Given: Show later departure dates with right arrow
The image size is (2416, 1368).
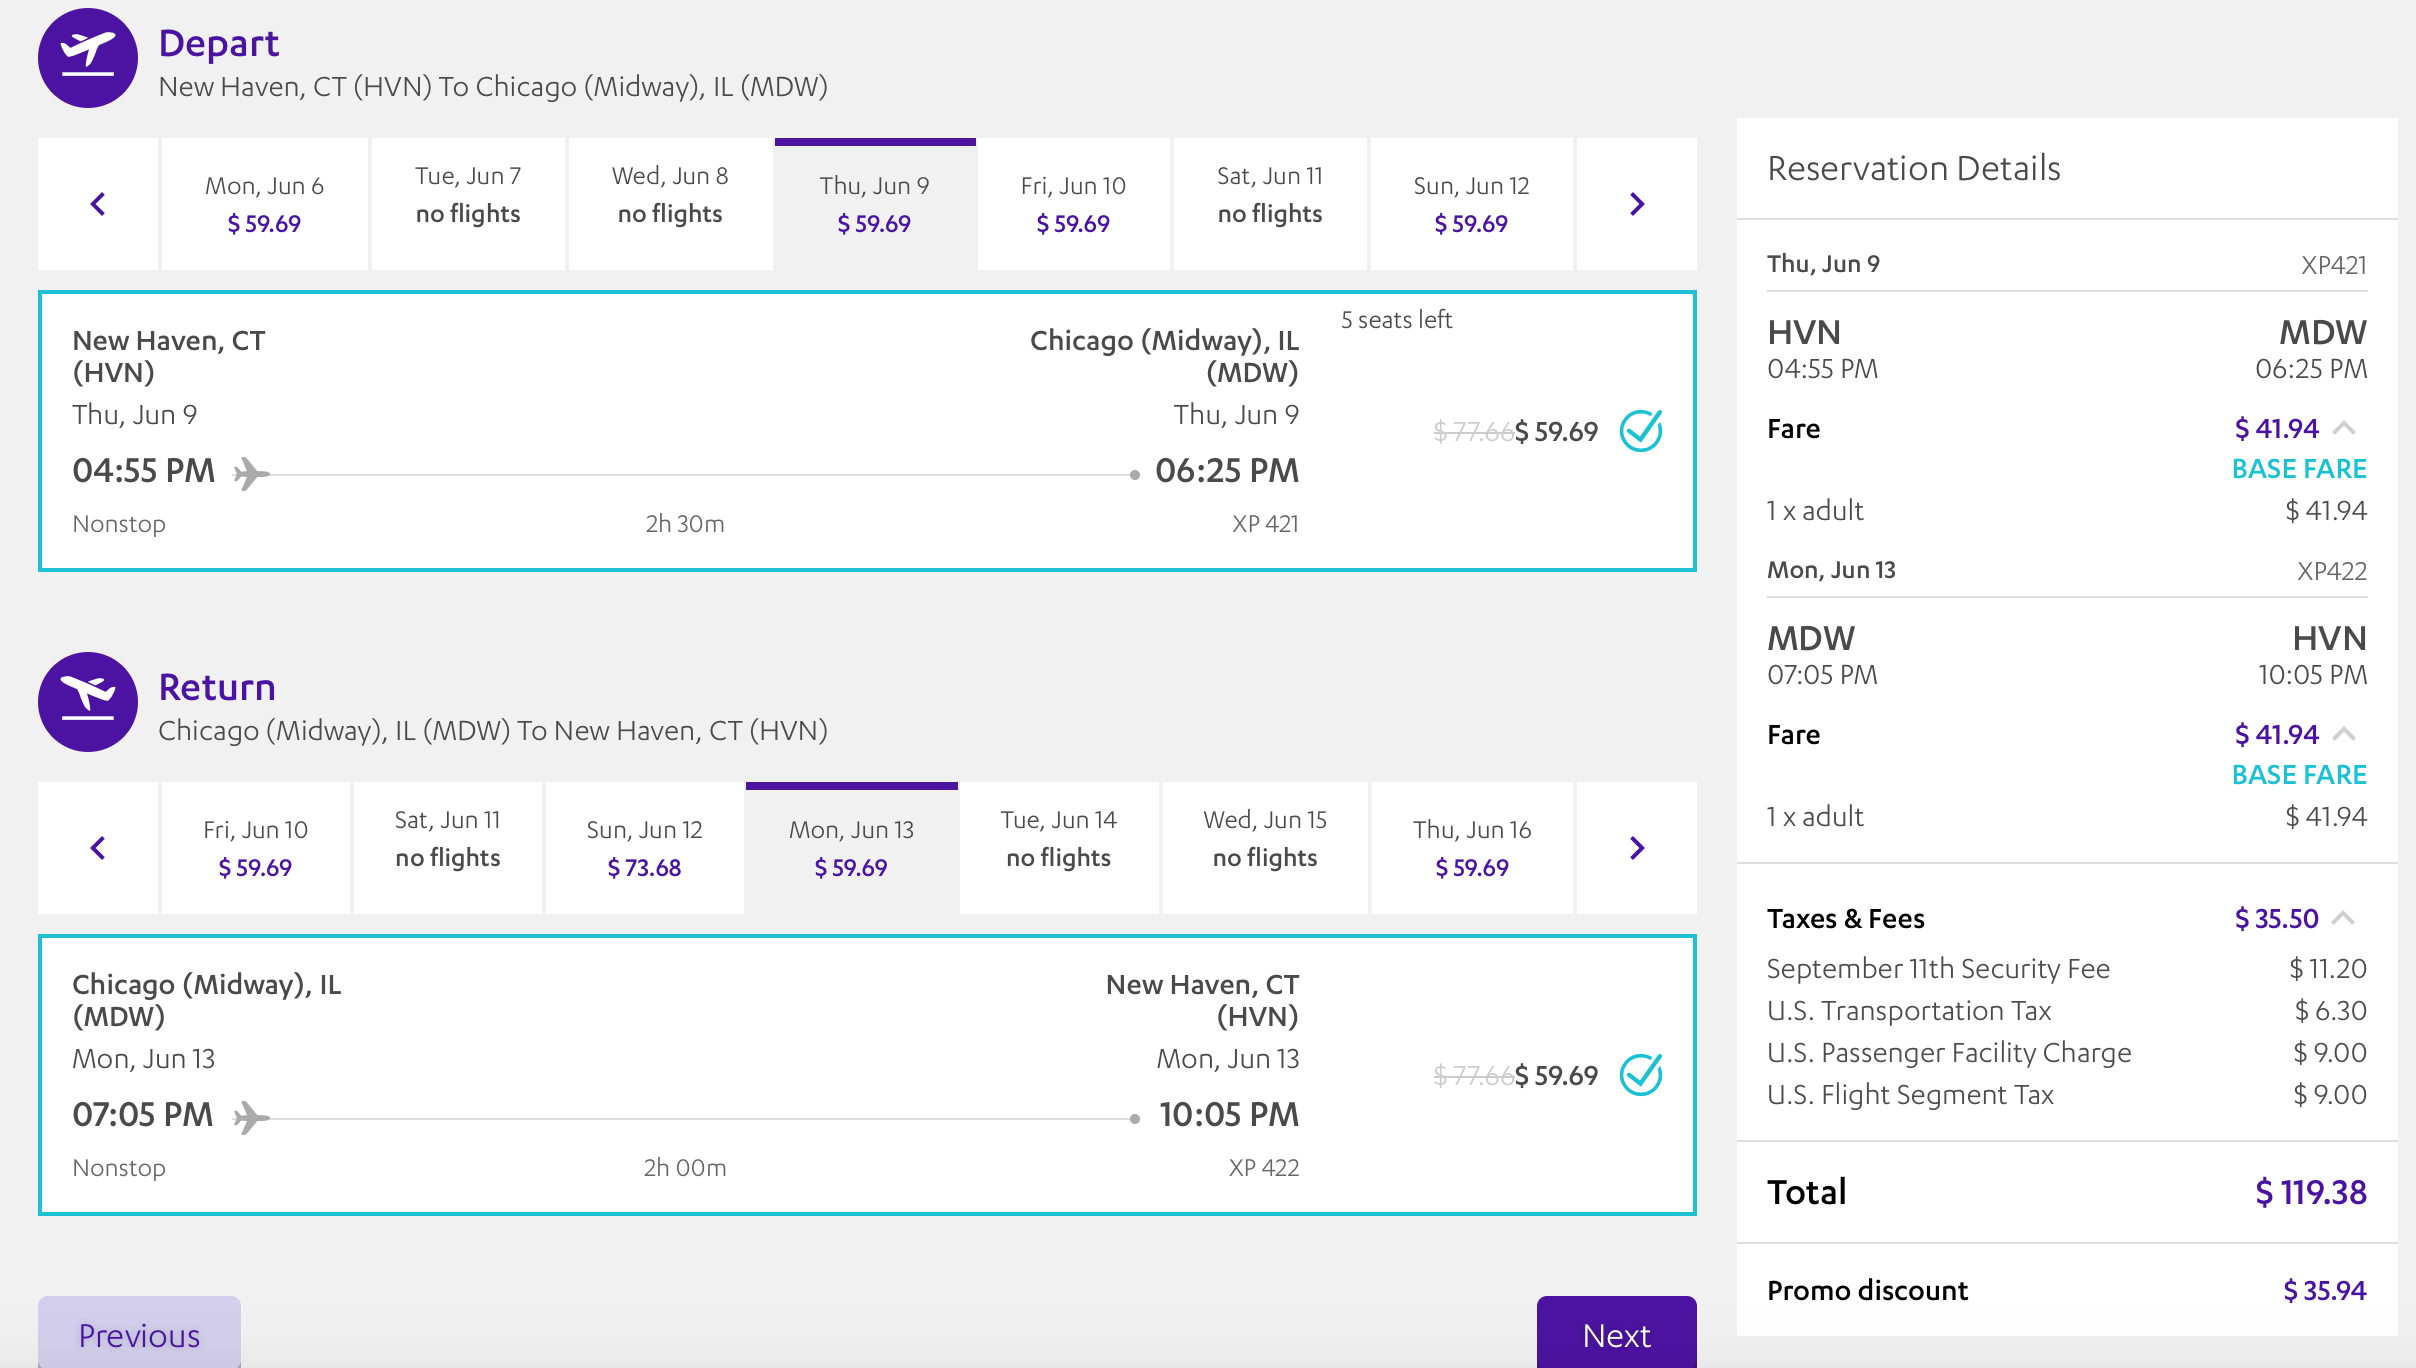Looking at the screenshot, I should [1636, 204].
